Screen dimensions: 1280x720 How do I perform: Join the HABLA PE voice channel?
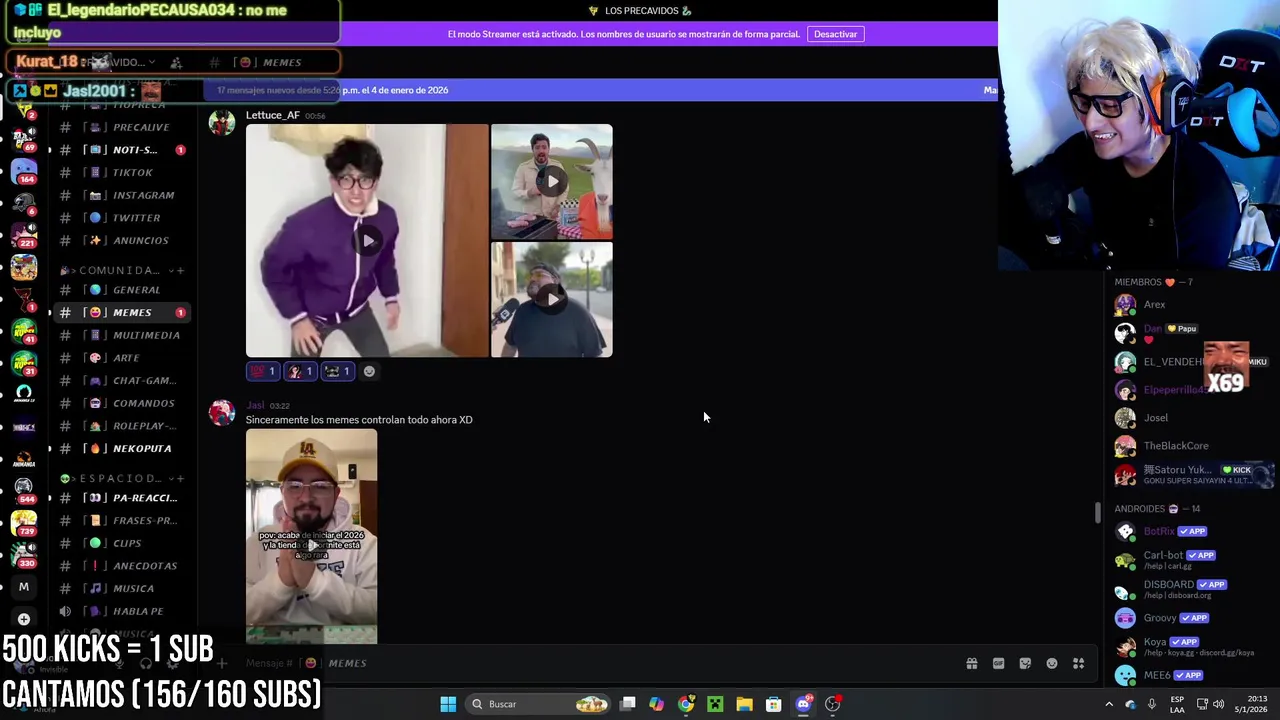(122, 611)
